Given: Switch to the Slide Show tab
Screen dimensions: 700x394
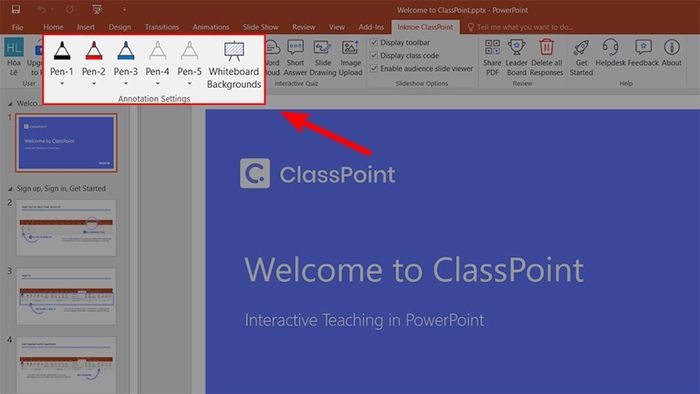Looking at the screenshot, I should click(x=261, y=27).
